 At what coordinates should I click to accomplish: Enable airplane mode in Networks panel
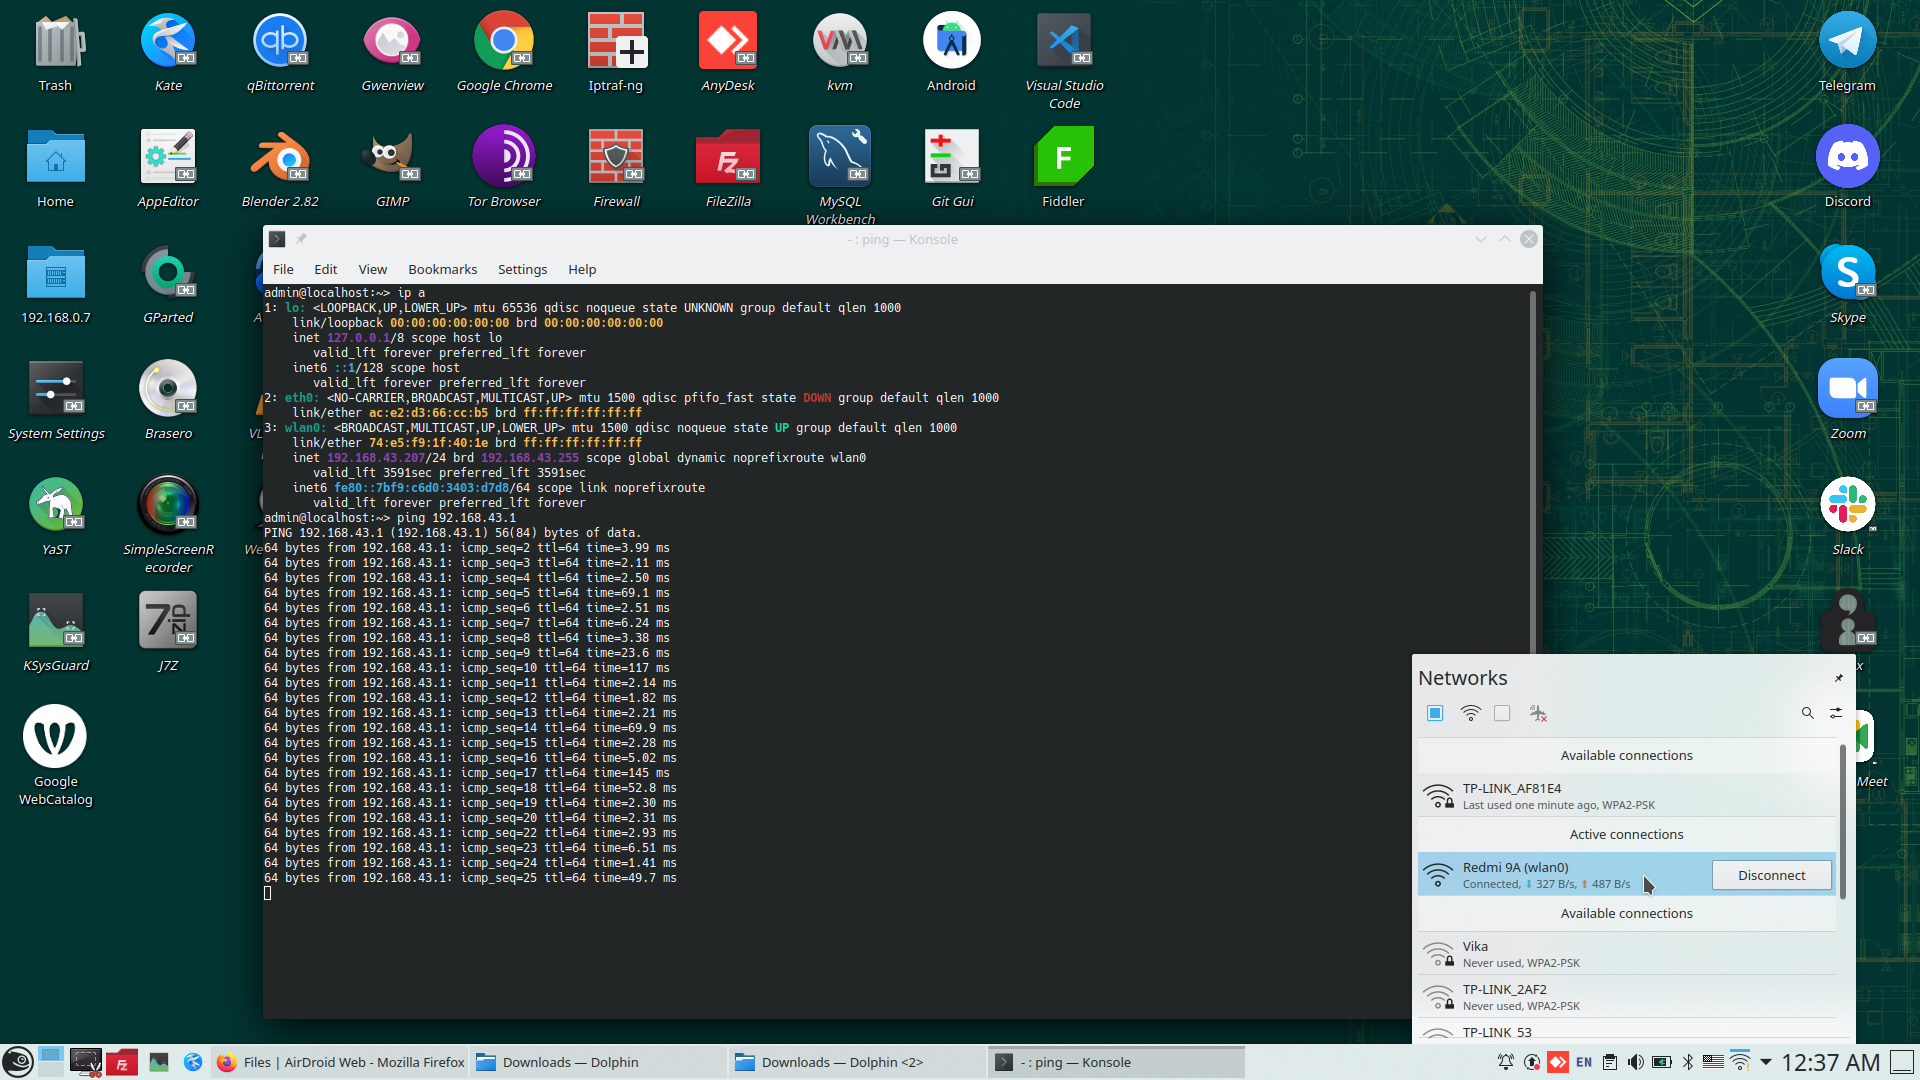click(x=1538, y=713)
